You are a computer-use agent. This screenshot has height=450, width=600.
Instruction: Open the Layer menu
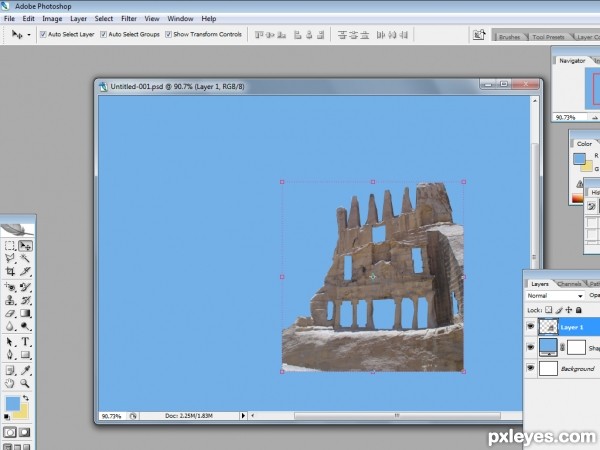[78, 18]
